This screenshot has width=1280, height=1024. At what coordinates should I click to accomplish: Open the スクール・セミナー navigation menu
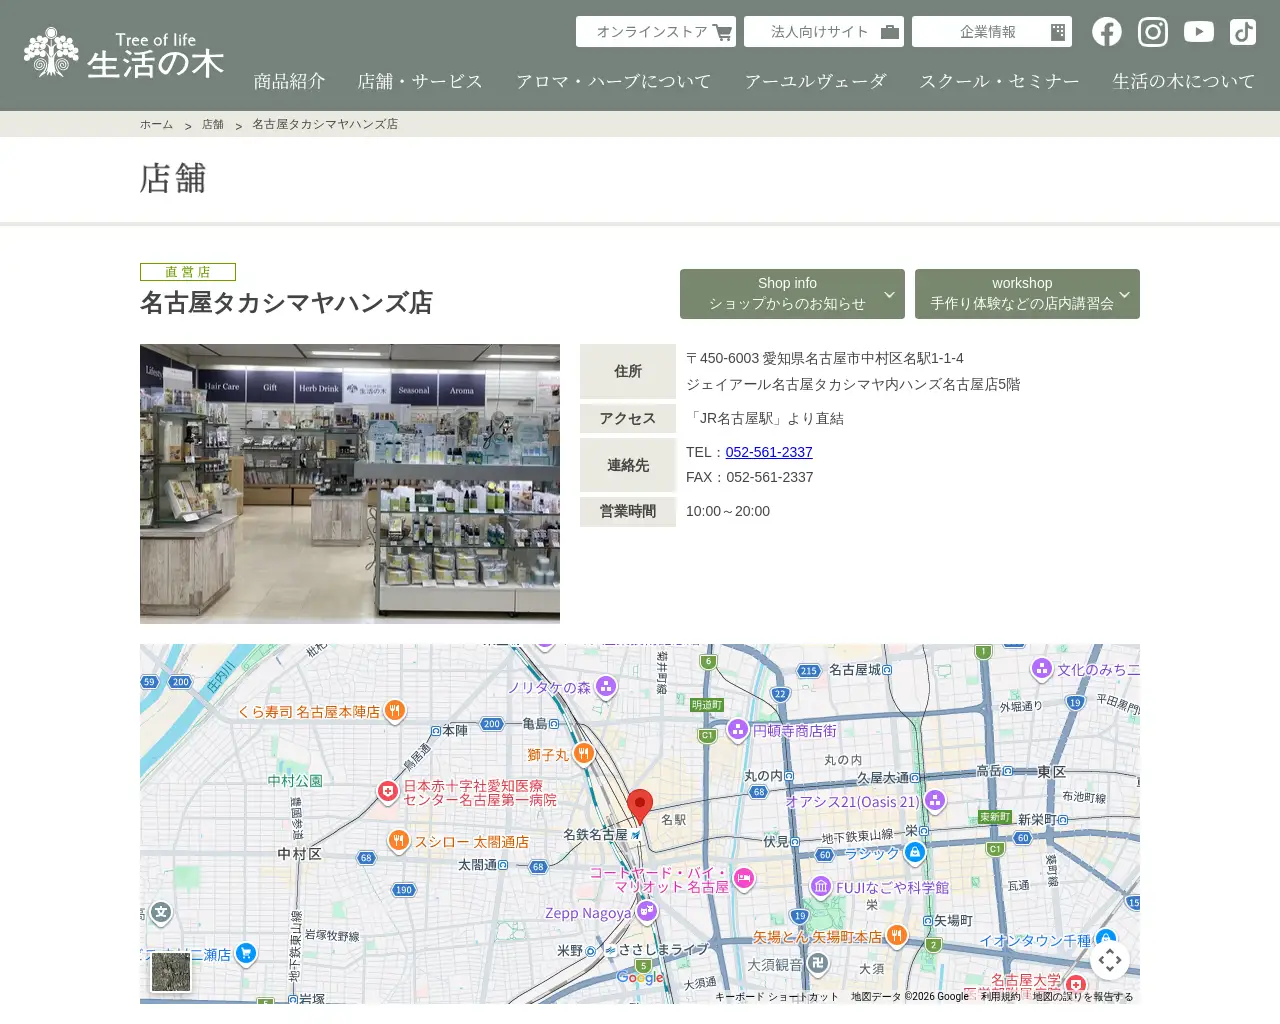(999, 81)
